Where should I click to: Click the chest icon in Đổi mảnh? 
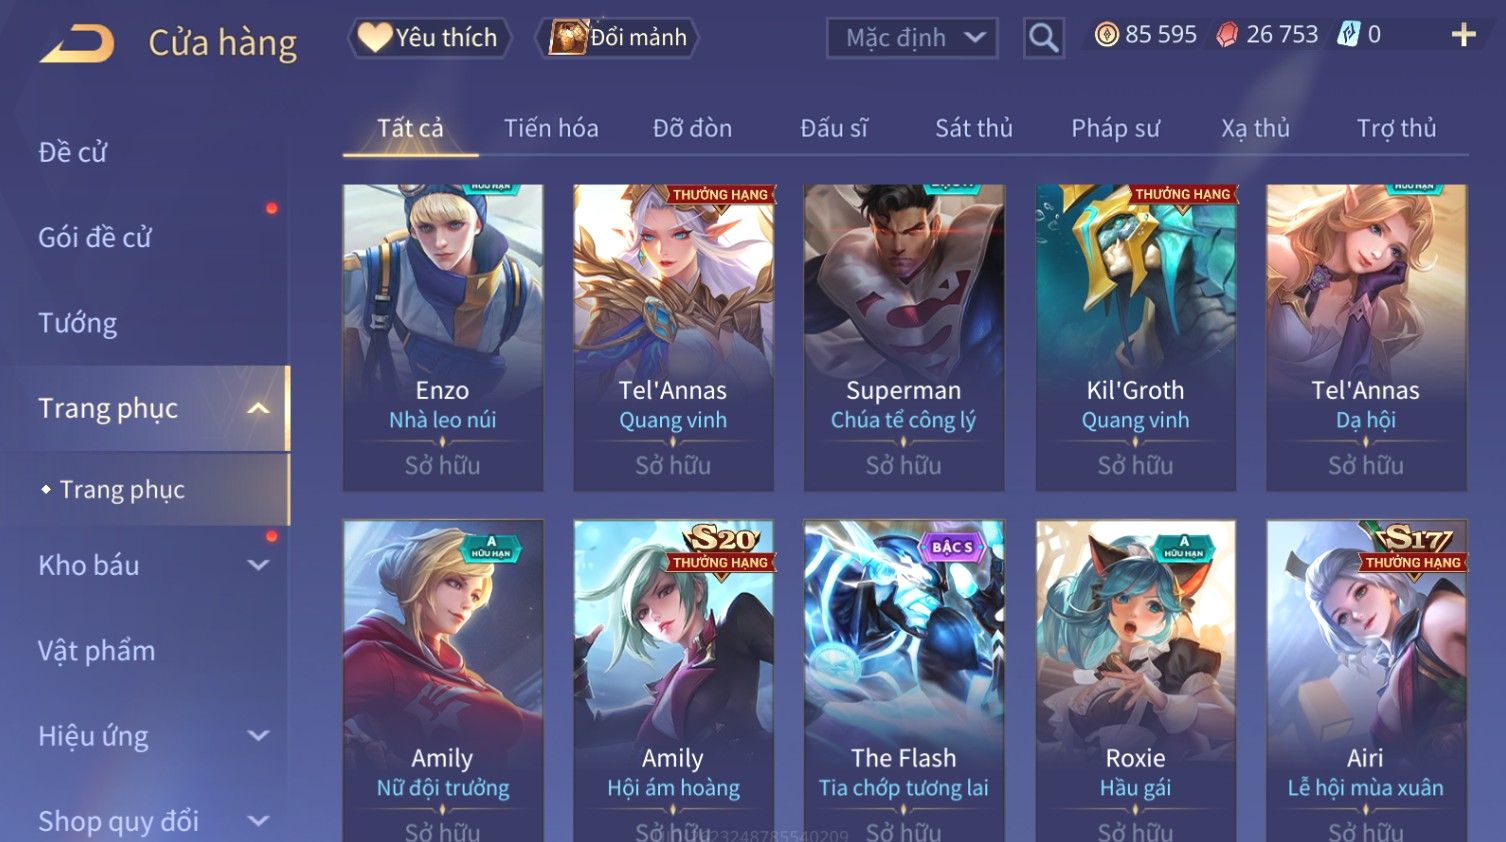tap(567, 37)
